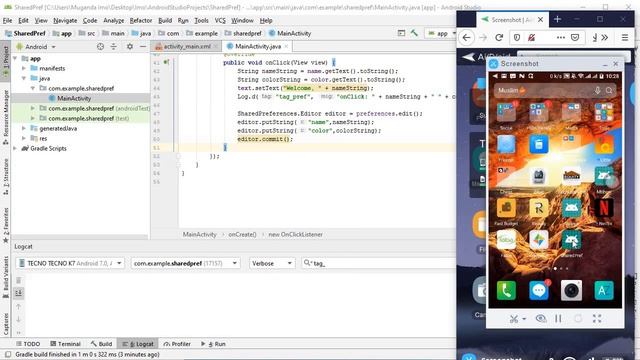The image size is (640, 360).
Task: Open Project panel settings gear
Action: point(130,47)
